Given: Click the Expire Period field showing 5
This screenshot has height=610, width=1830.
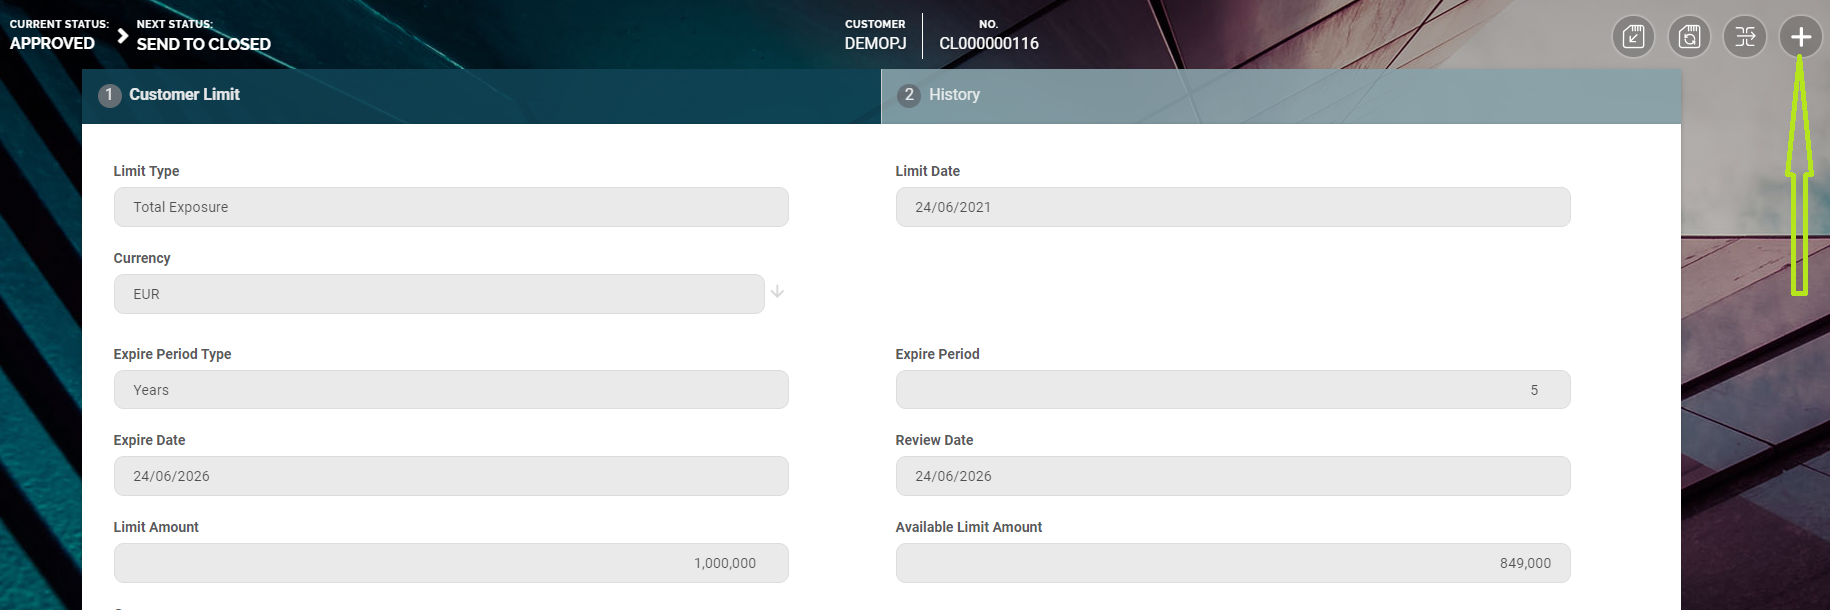Looking at the screenshot, I should [1232, 390].
